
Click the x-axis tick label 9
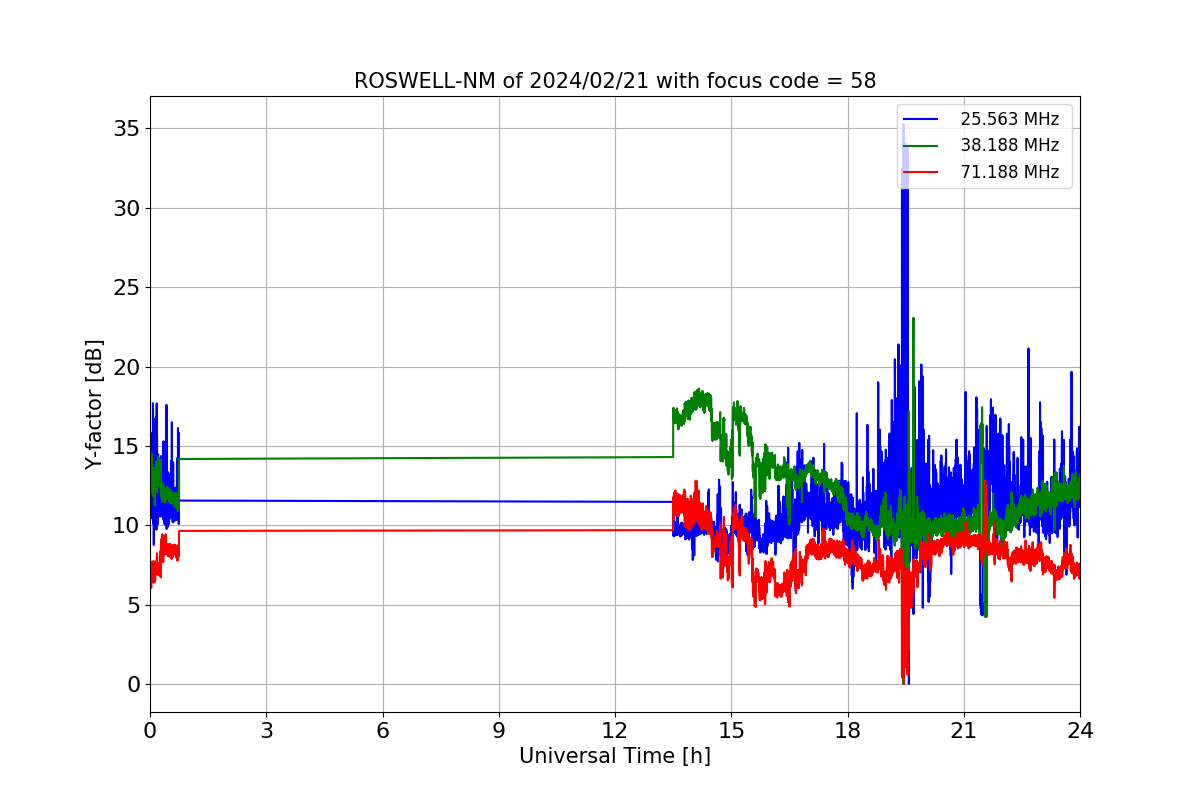click(x=499, y=730)
